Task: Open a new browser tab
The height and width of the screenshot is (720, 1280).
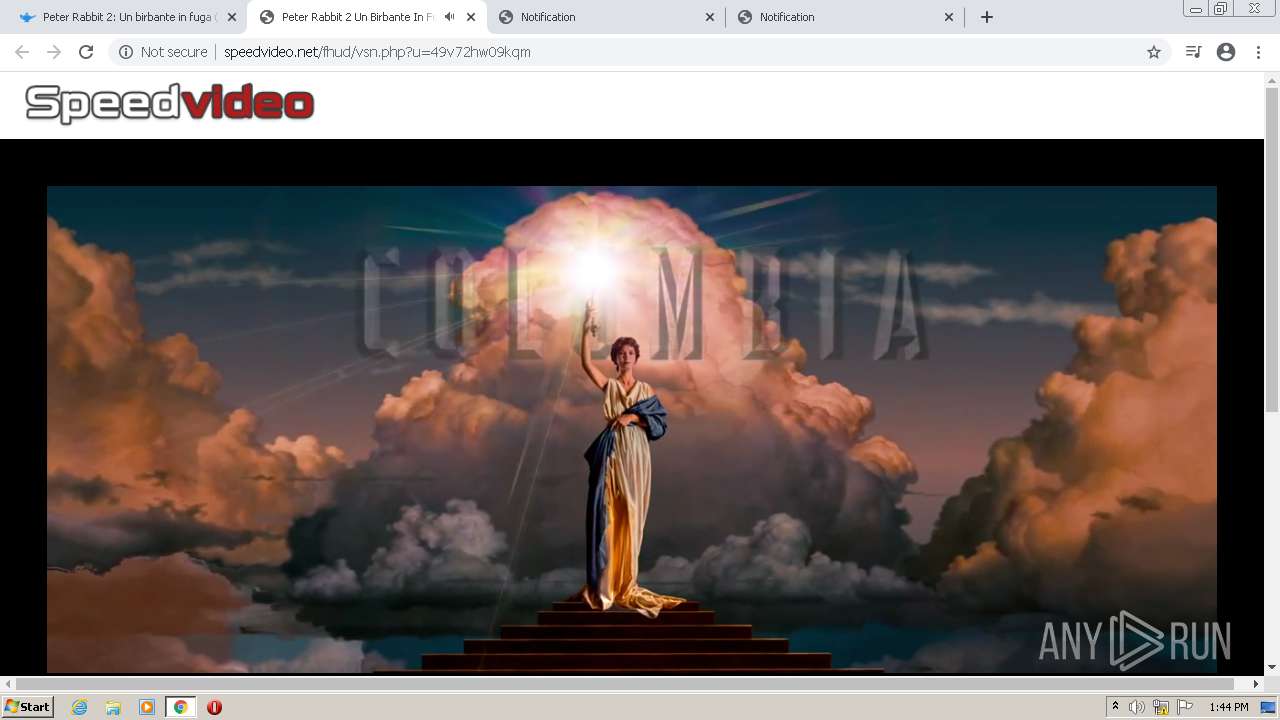Action: tap(987, 17)
